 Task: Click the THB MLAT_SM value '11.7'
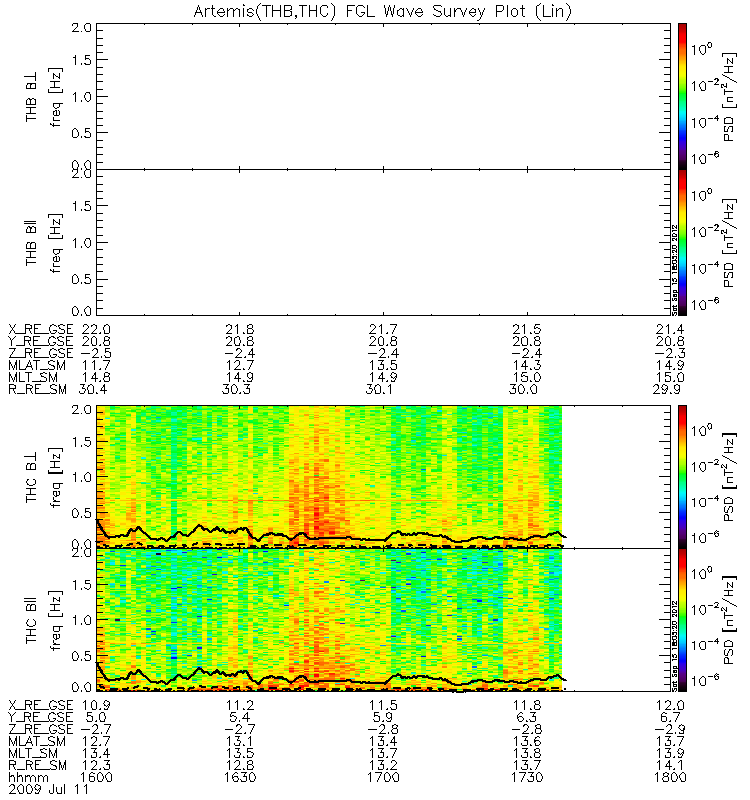point(96,365)
